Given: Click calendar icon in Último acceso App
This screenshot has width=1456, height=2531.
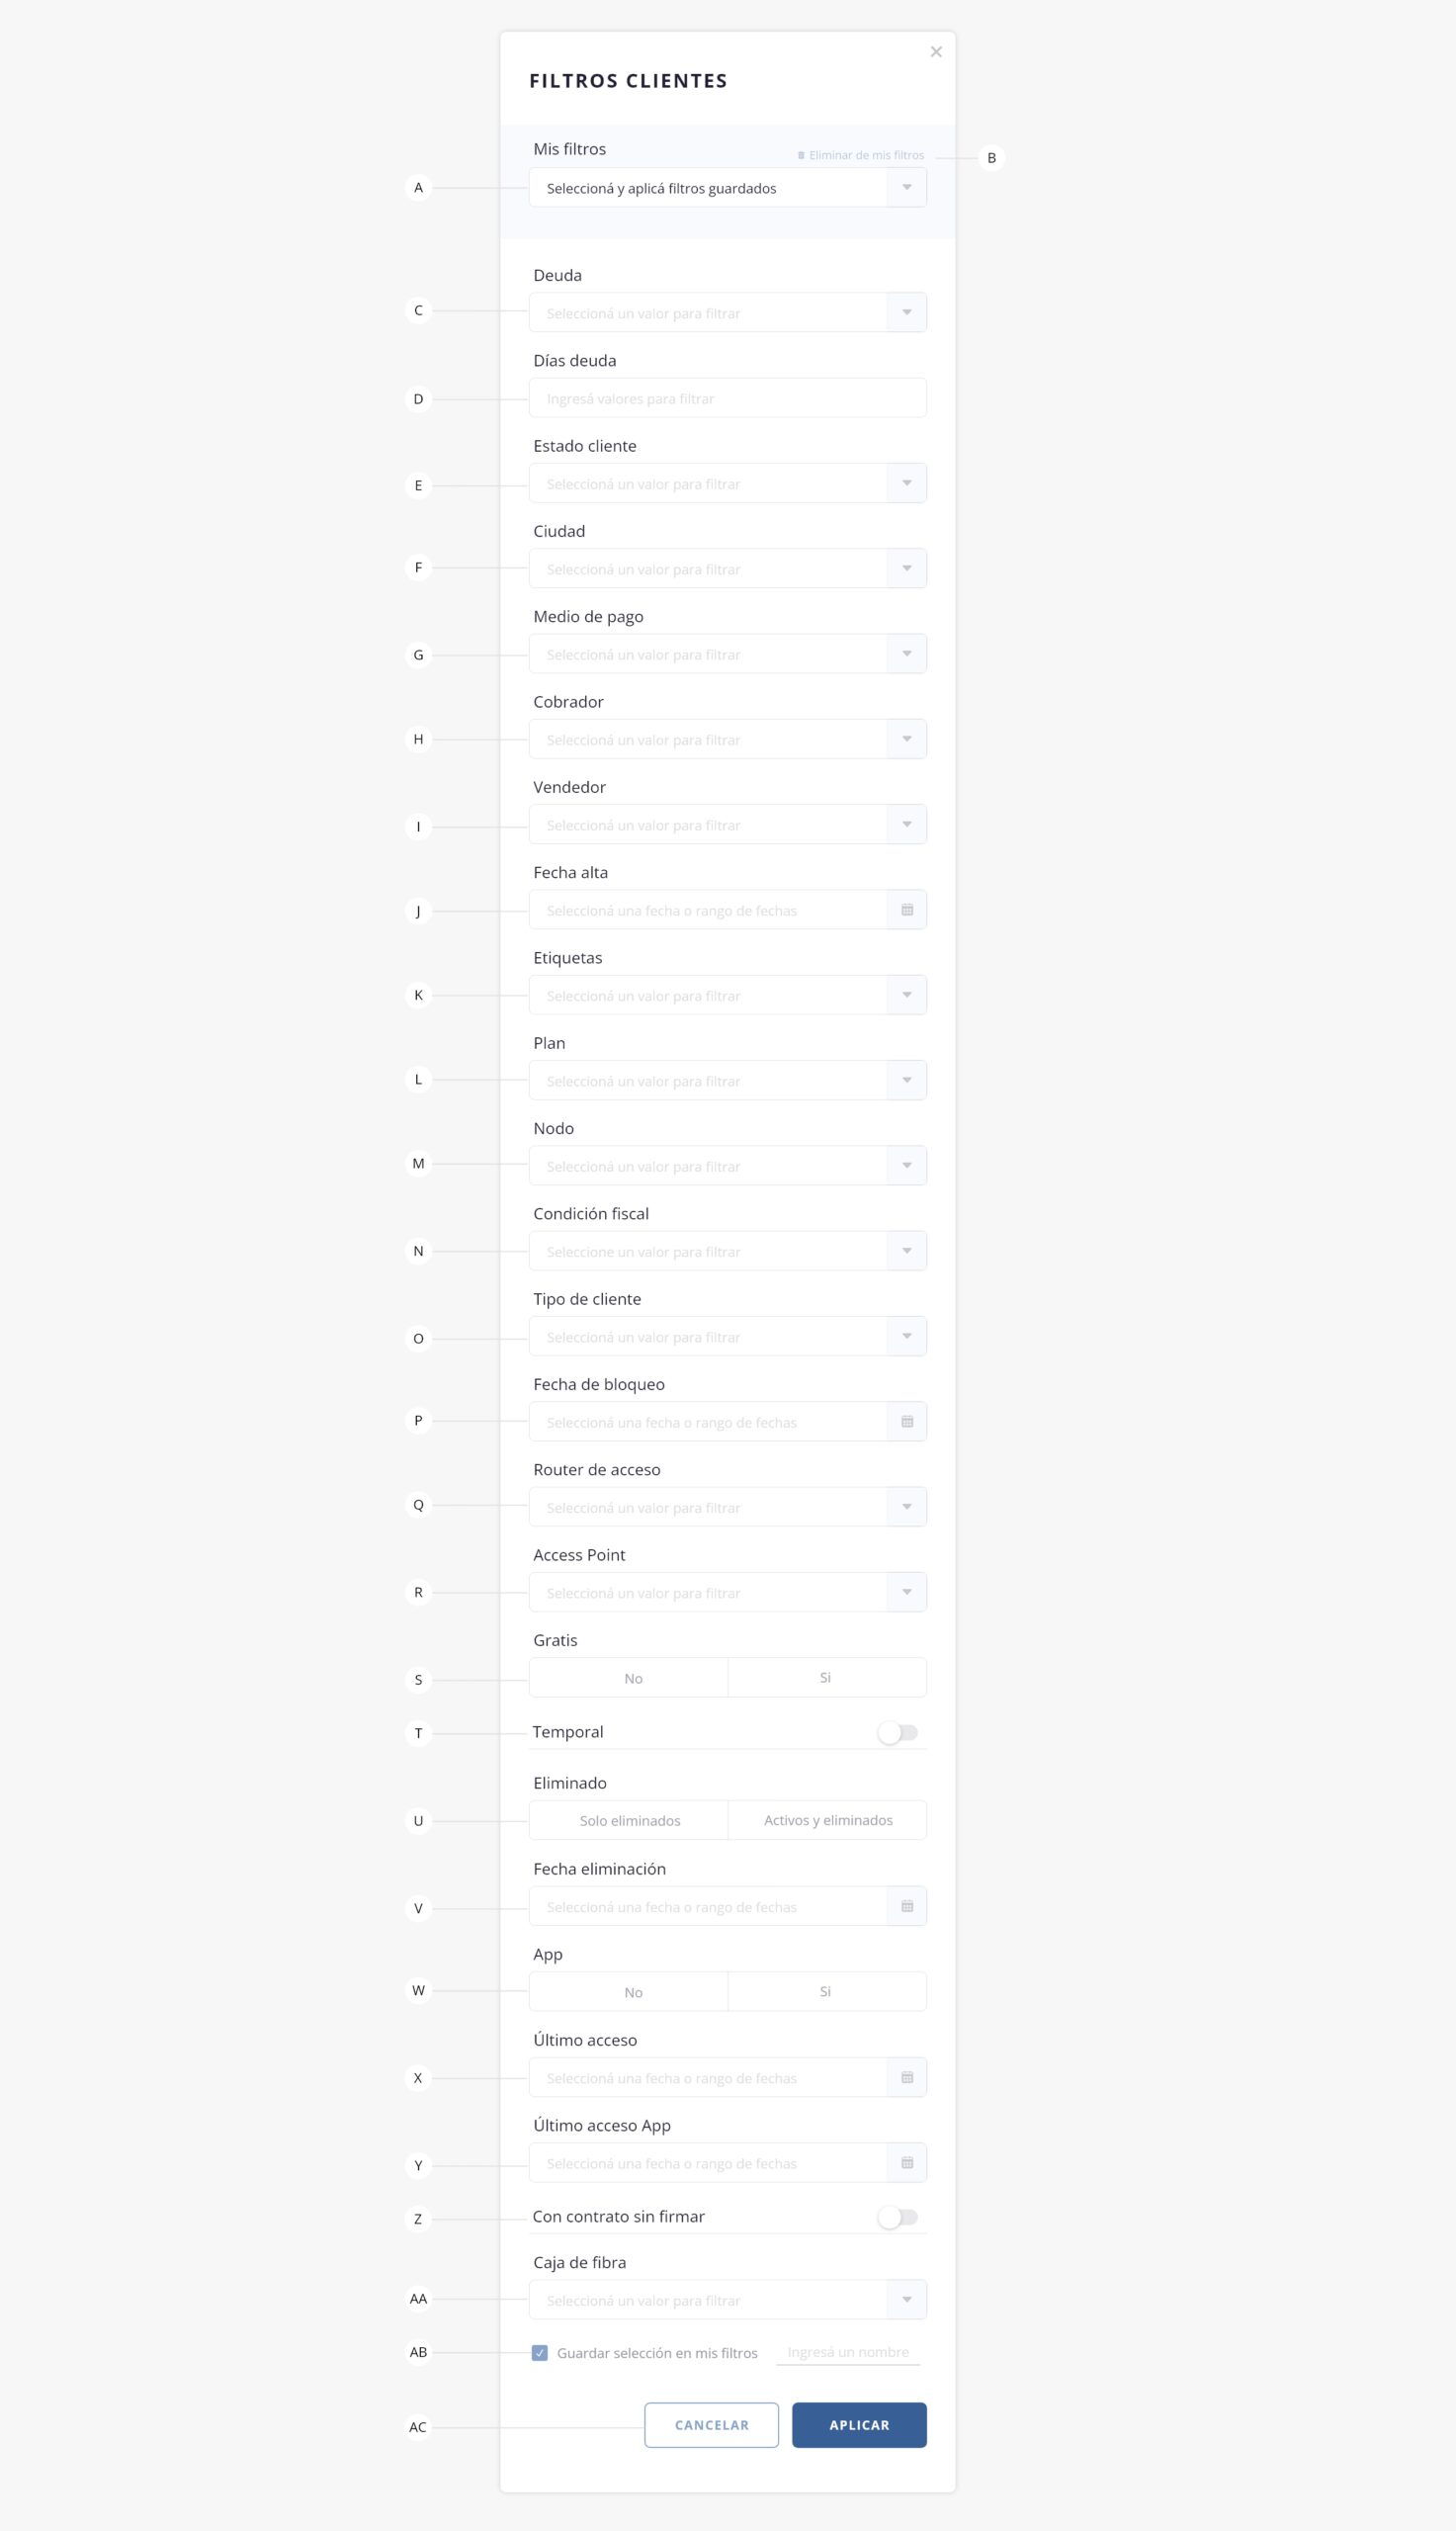Looking at the screenshot, I should [x=907, y=2162].
